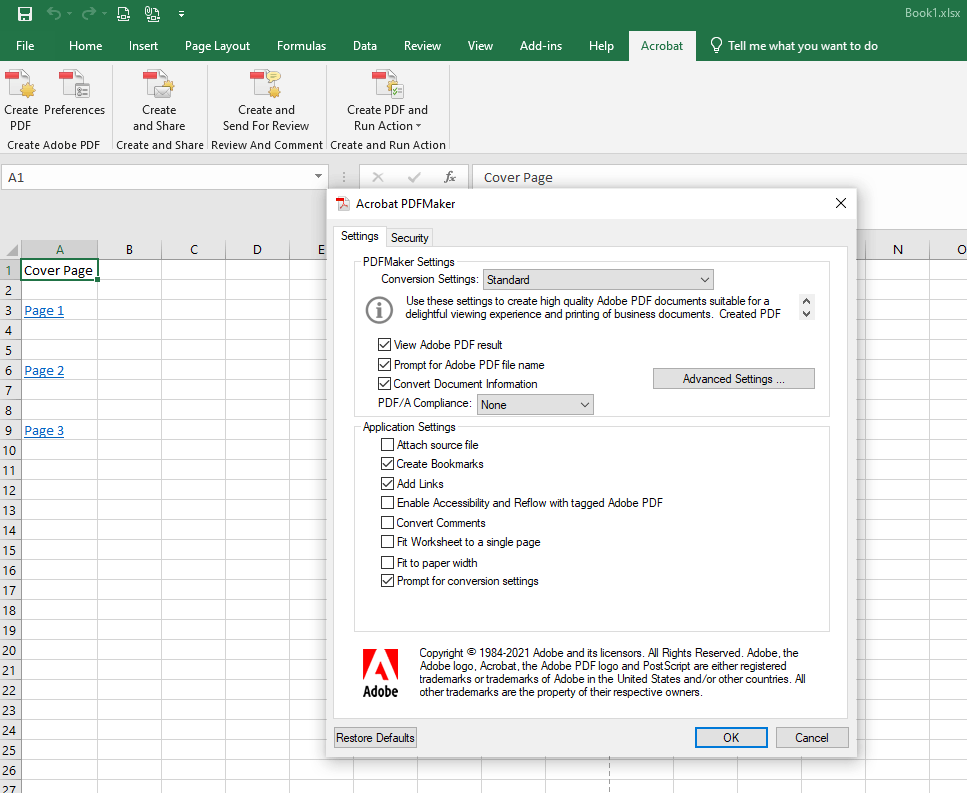The image size is (967, 793).
Task: Expand the Name Box dropdown arrow
Action: tap(318, 177)
